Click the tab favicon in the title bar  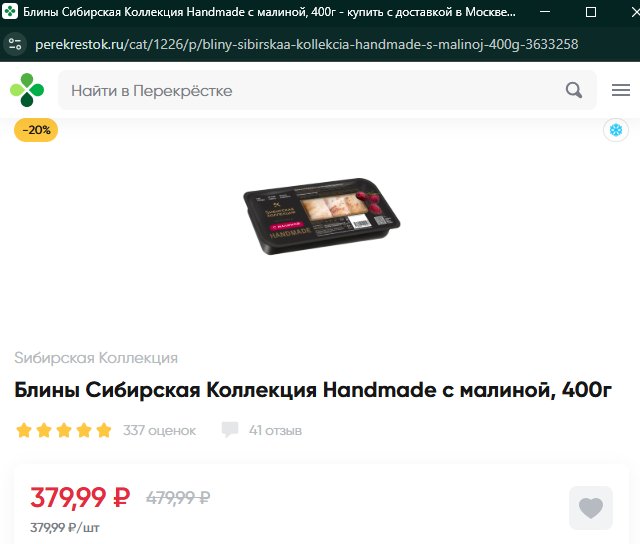click(10, 11)
